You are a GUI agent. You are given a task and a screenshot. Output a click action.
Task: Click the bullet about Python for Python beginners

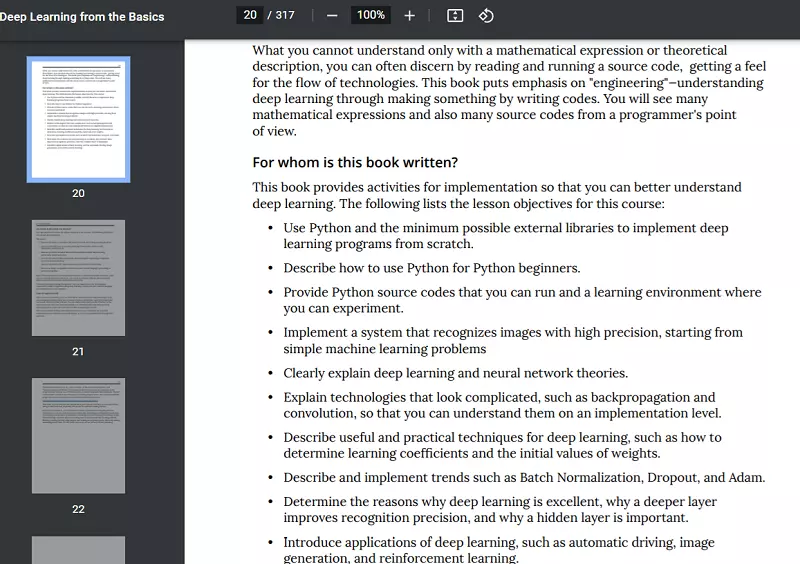point(431,268)
